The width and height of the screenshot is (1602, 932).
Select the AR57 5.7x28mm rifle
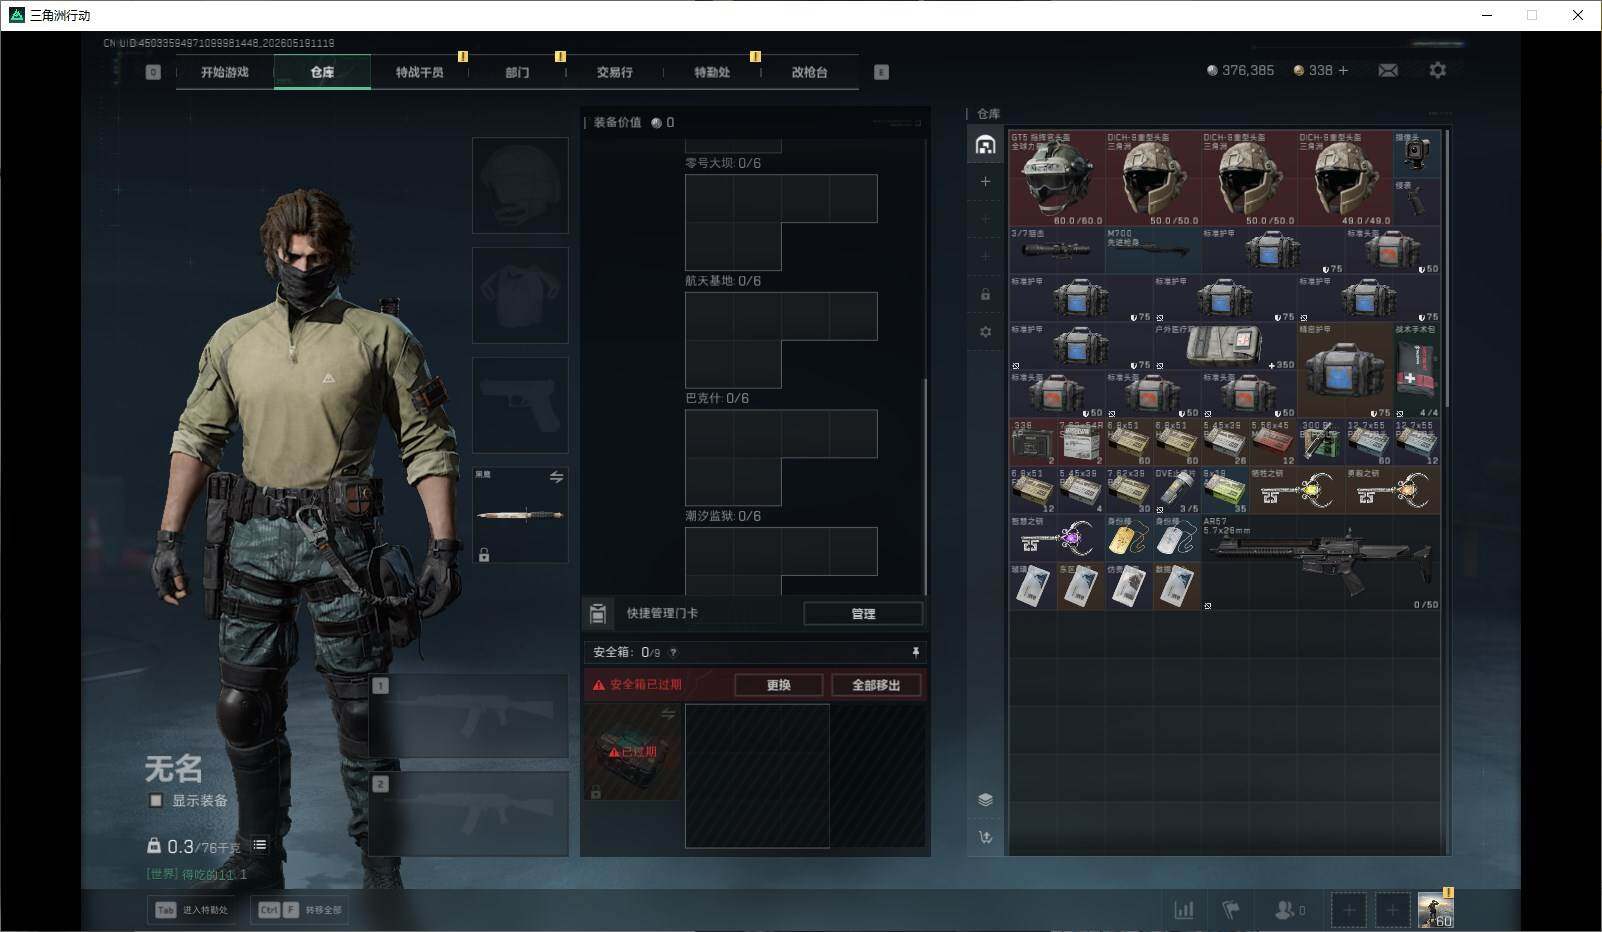1321,562
